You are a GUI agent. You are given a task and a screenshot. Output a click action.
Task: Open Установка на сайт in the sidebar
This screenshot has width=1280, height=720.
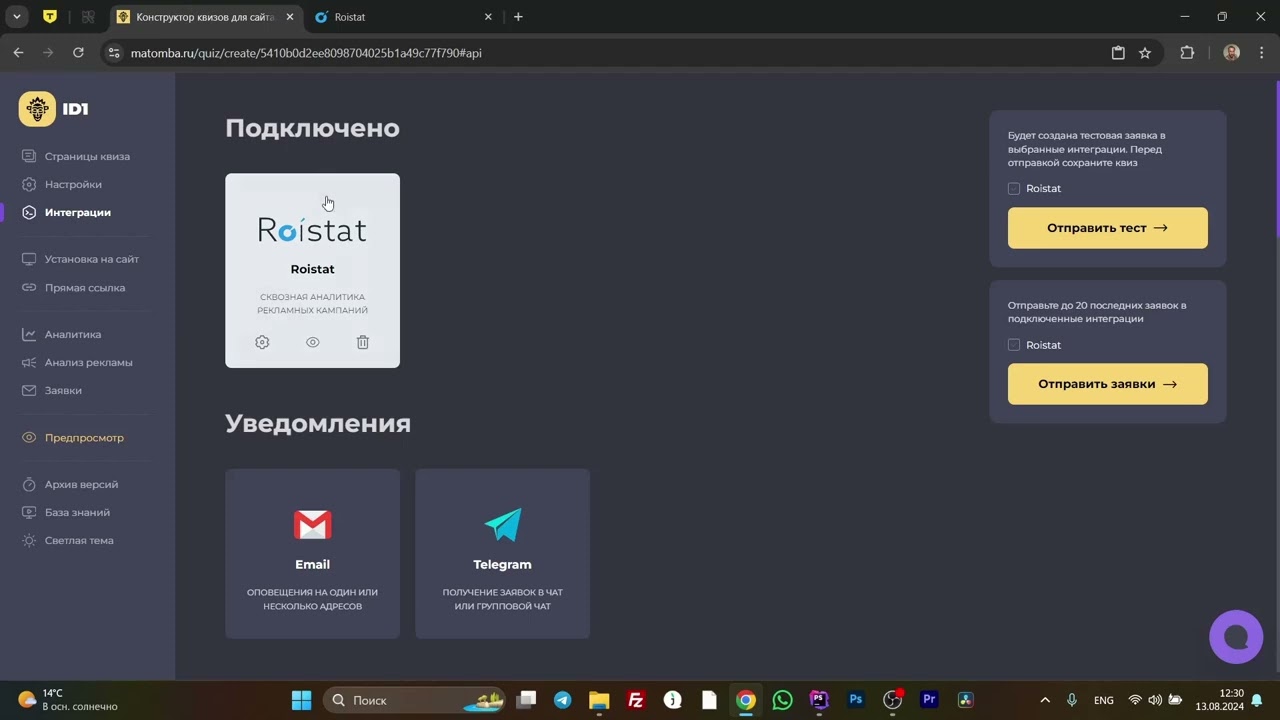point(91,259)
